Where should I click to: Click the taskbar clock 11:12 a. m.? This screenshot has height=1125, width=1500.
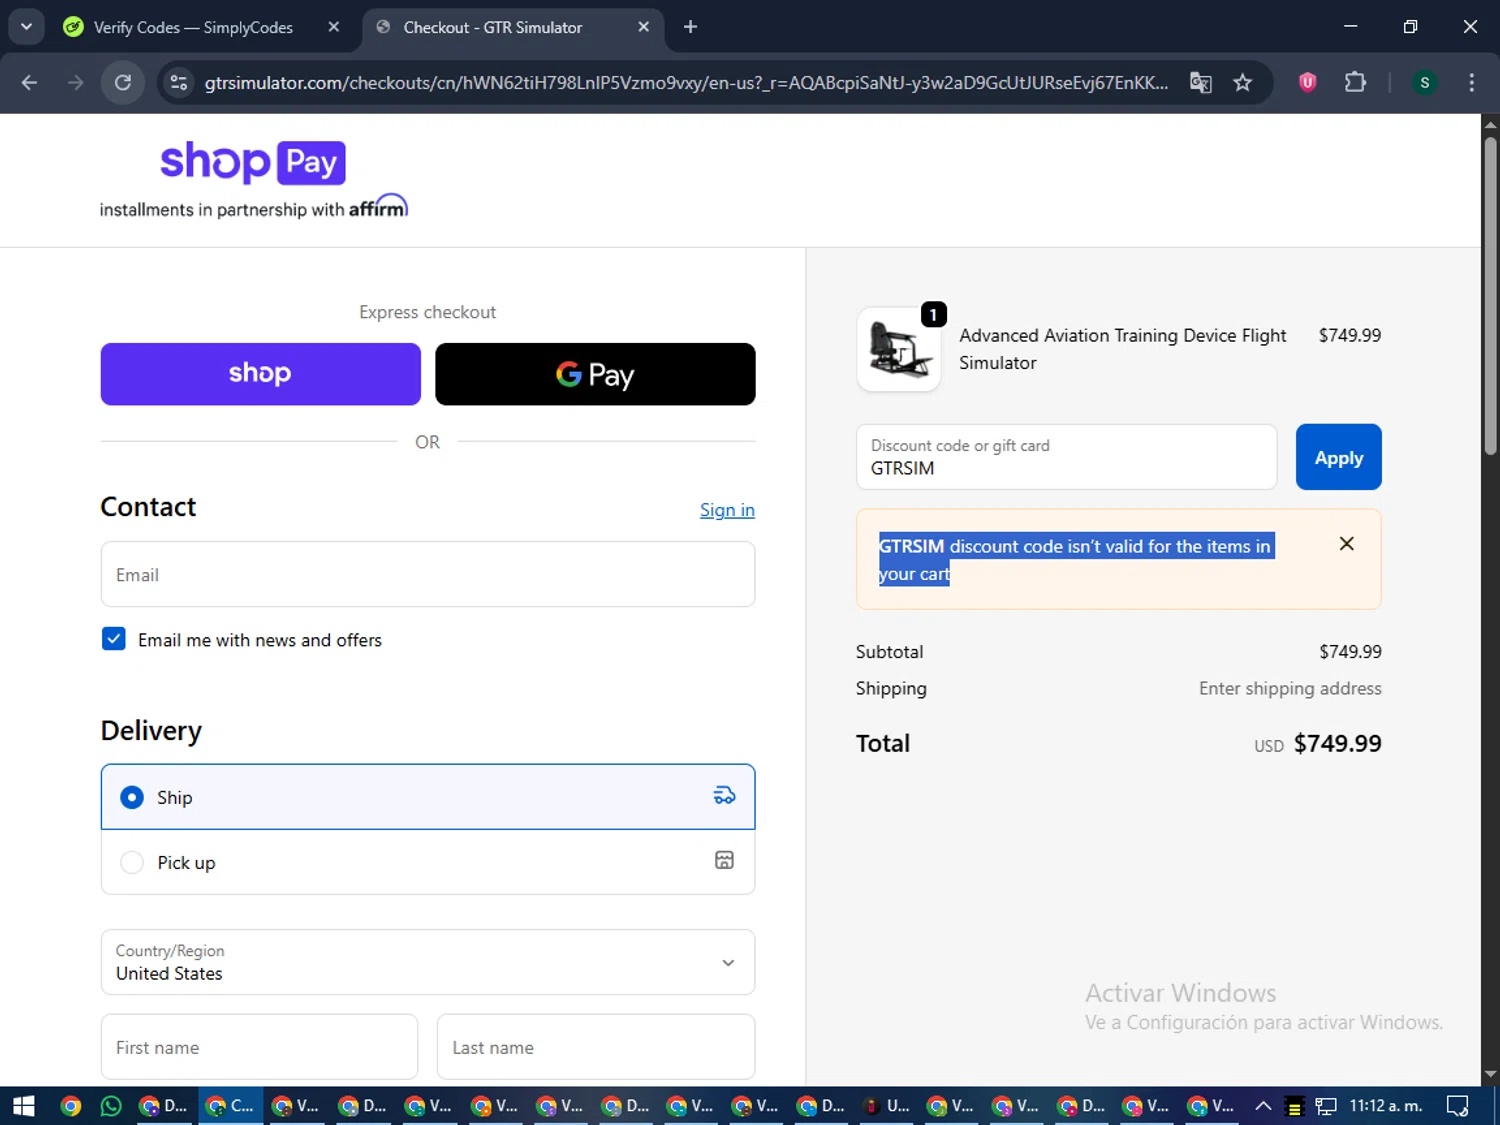(1385, 1106)
